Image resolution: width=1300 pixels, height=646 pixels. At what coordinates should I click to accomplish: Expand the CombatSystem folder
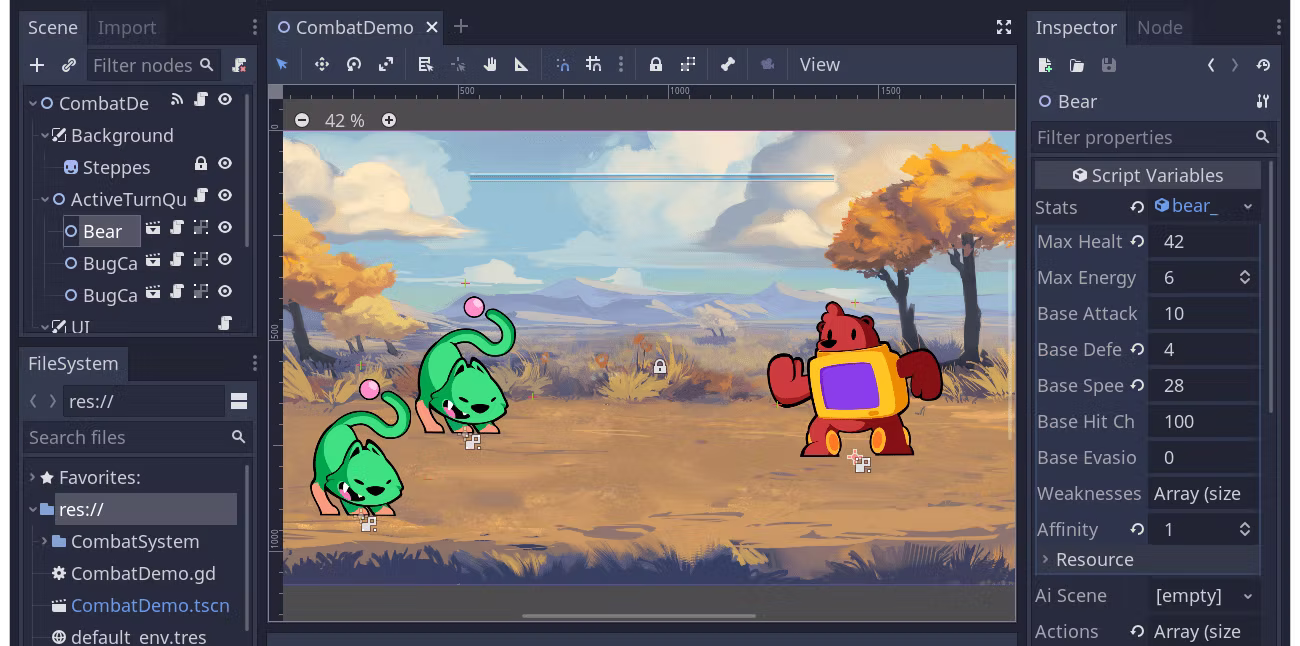click(x=45, y=541)
